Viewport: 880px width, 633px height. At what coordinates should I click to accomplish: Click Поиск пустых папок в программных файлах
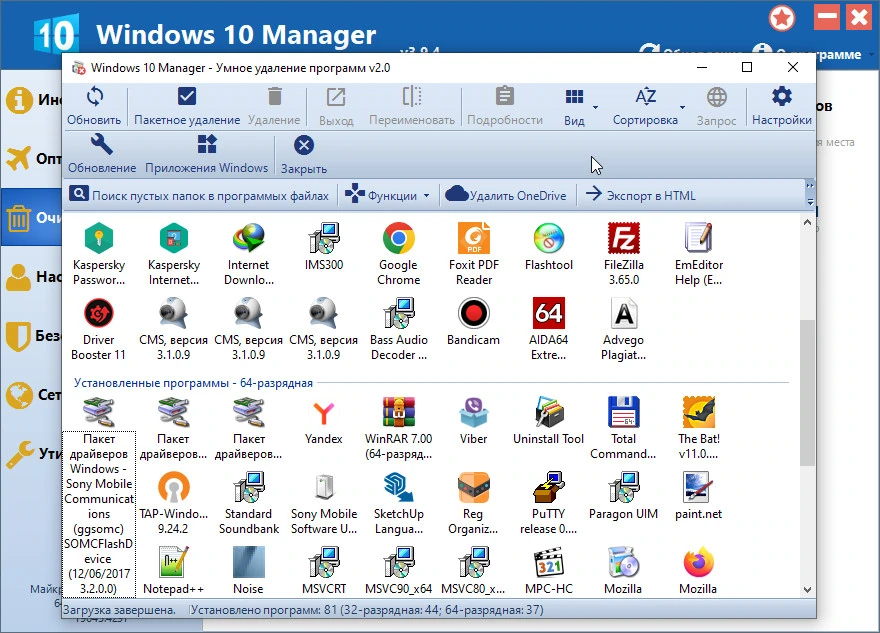pyautogui.click(x=199, y=195)
